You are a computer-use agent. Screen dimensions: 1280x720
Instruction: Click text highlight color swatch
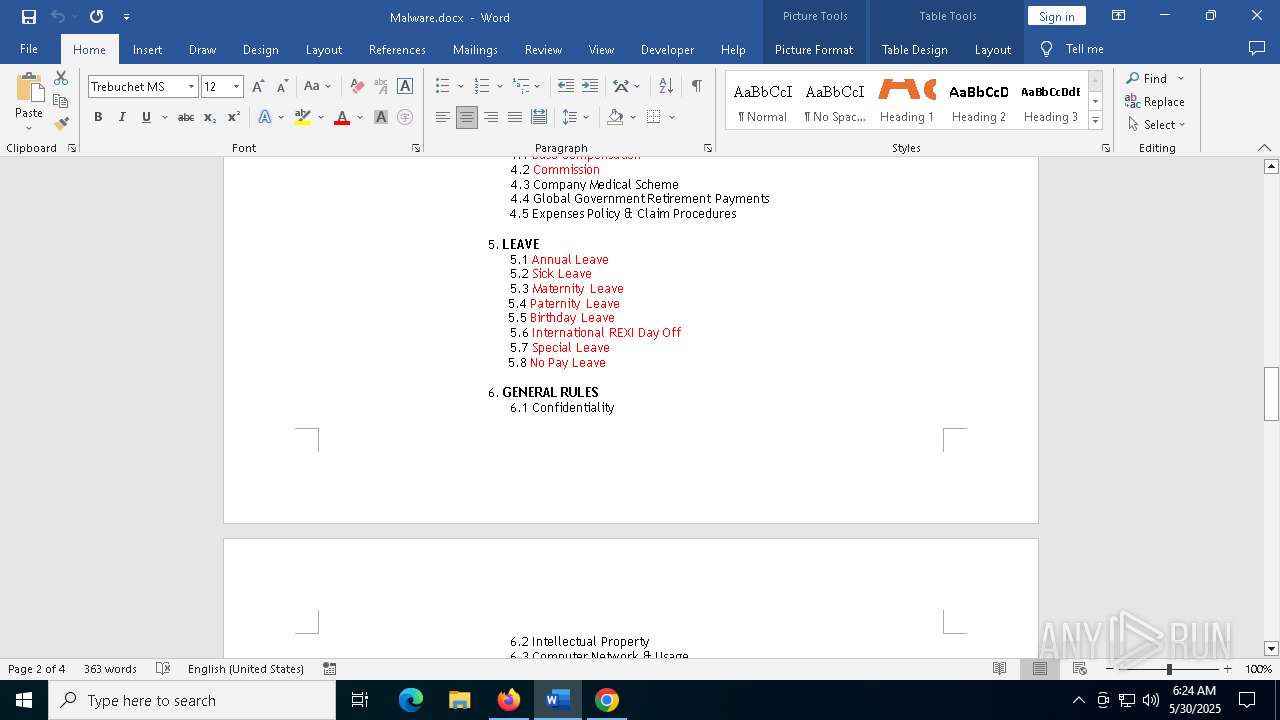click(x=303, y=117)
